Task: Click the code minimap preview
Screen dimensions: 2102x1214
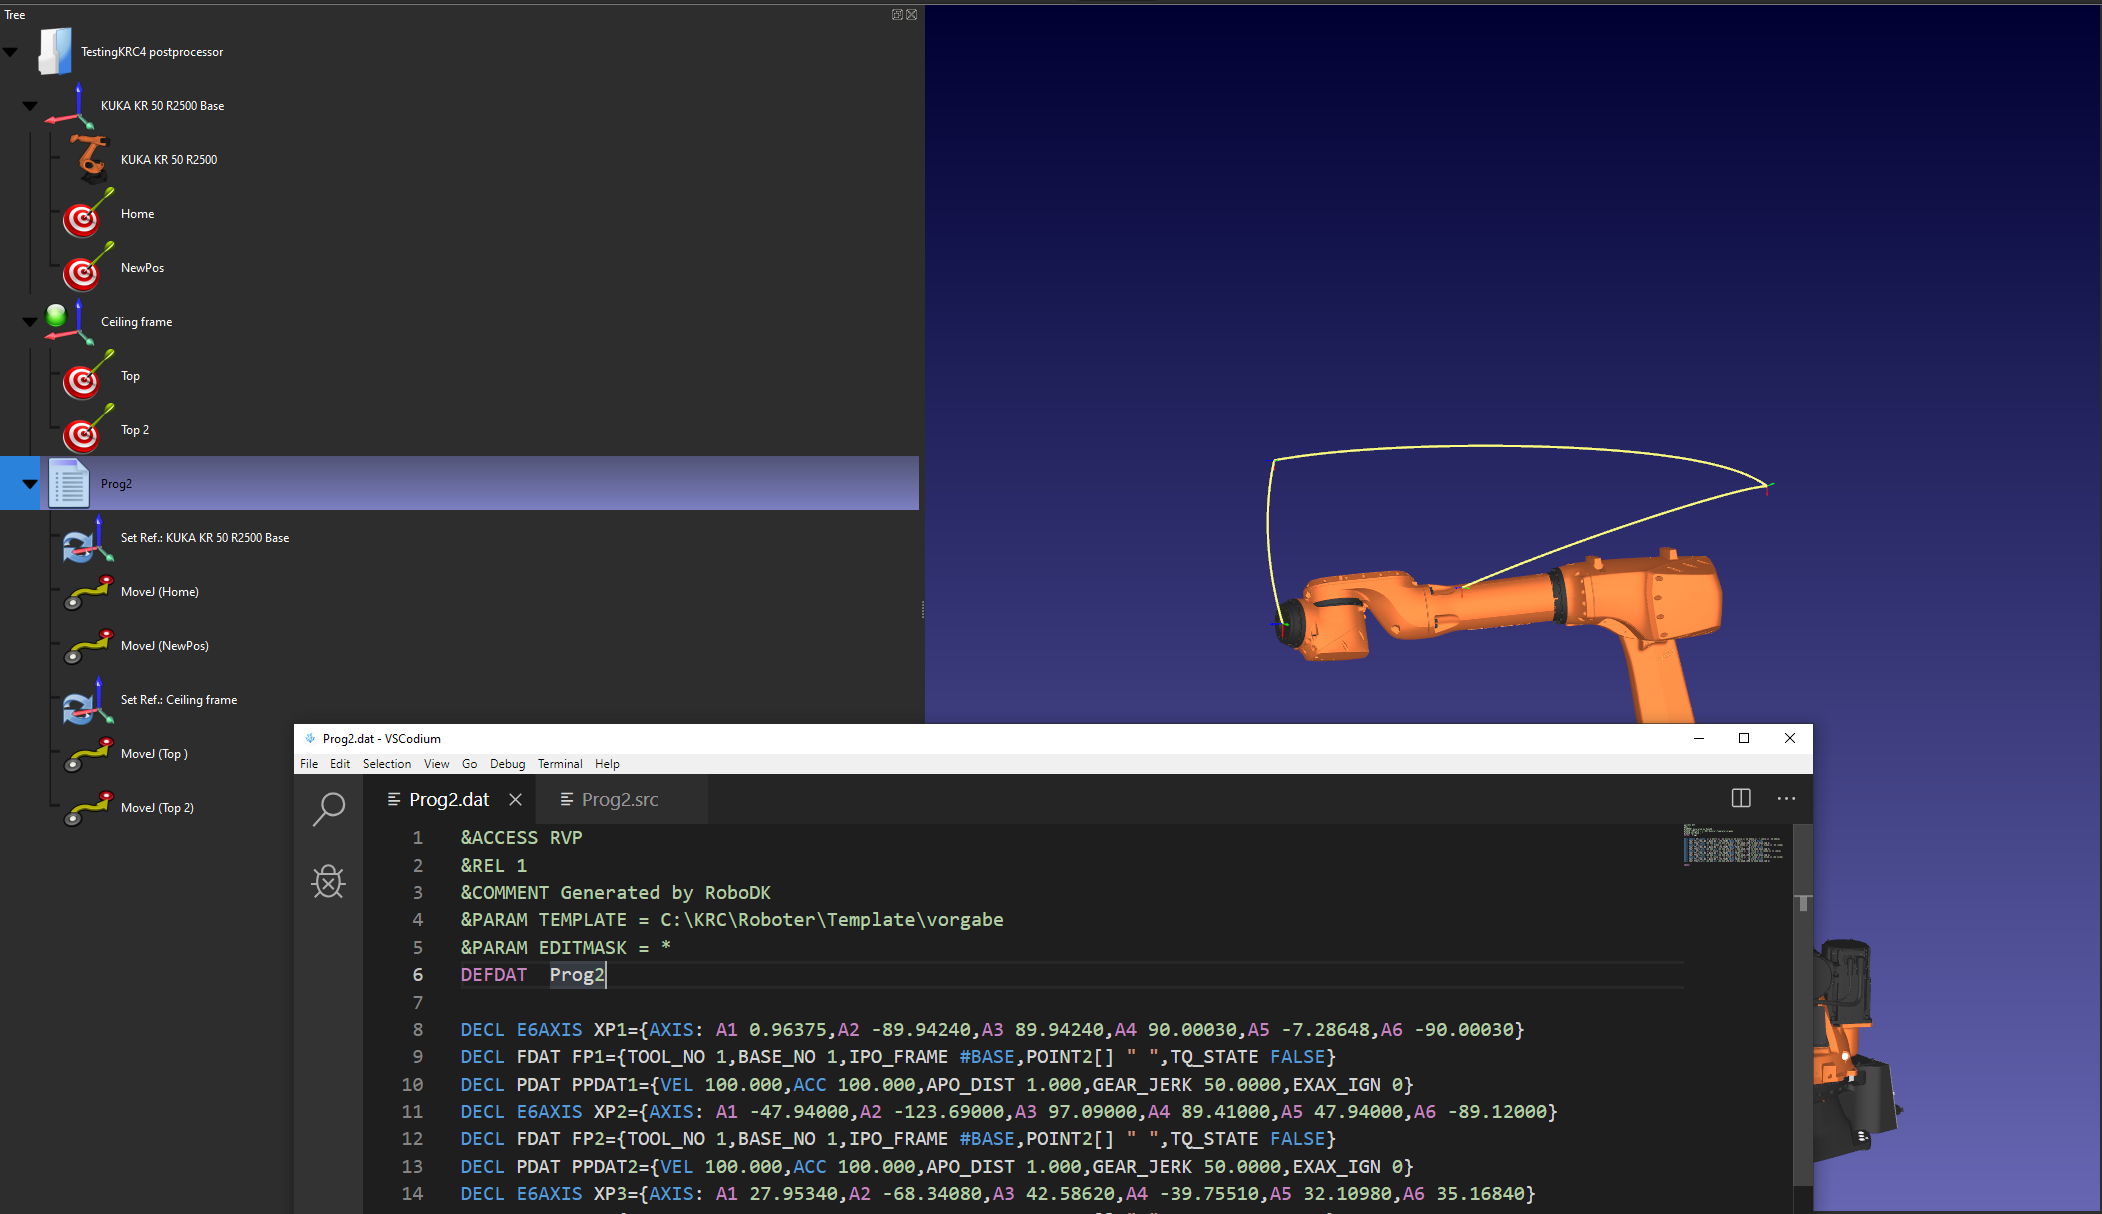Action: 1732,846
